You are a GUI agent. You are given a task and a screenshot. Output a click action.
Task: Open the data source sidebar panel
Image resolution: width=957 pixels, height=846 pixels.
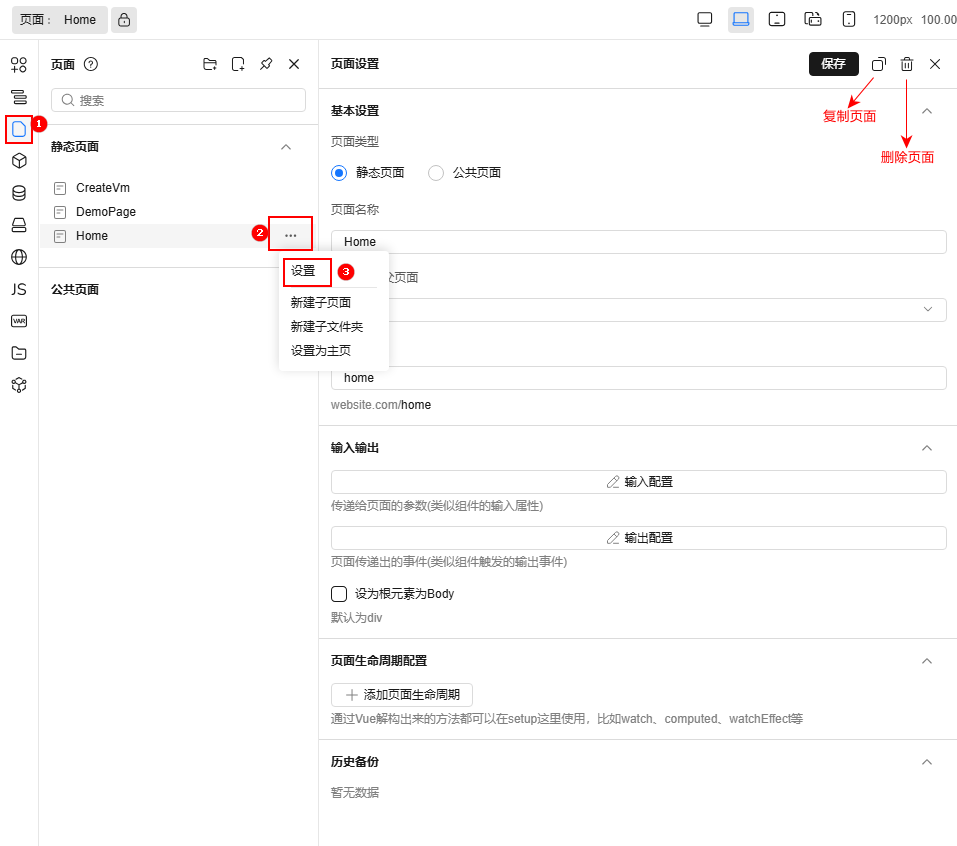(x=18, y=192)
